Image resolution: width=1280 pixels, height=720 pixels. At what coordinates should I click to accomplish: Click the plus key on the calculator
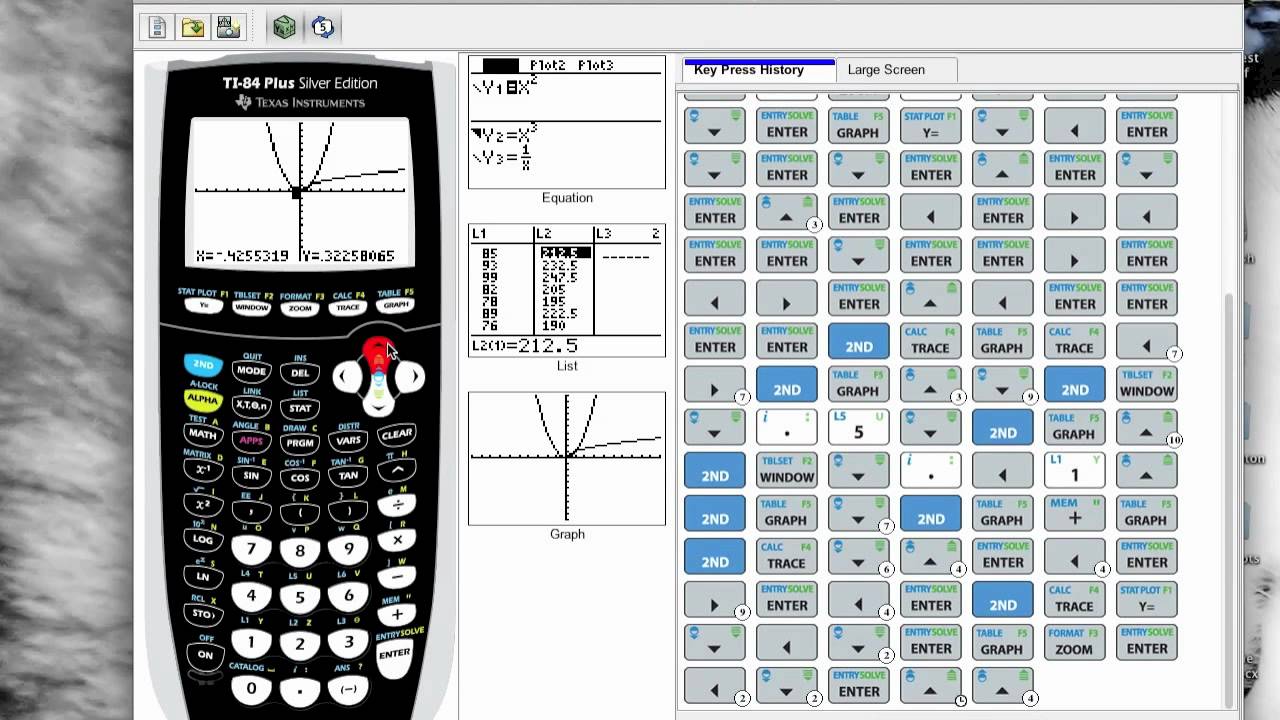(x=397, y=615)
